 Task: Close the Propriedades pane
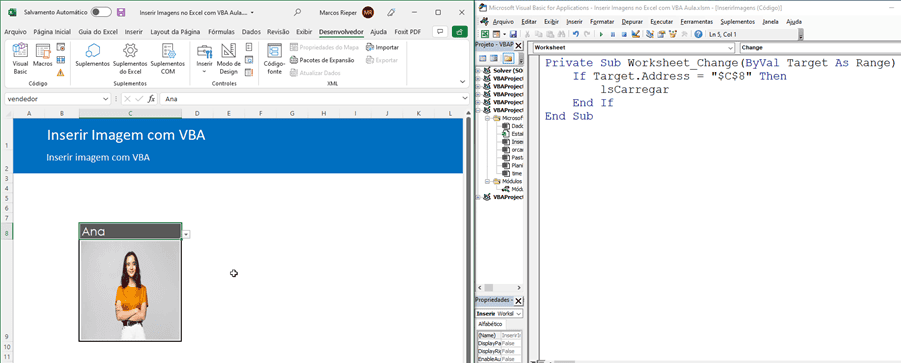[x=518, y=300]
